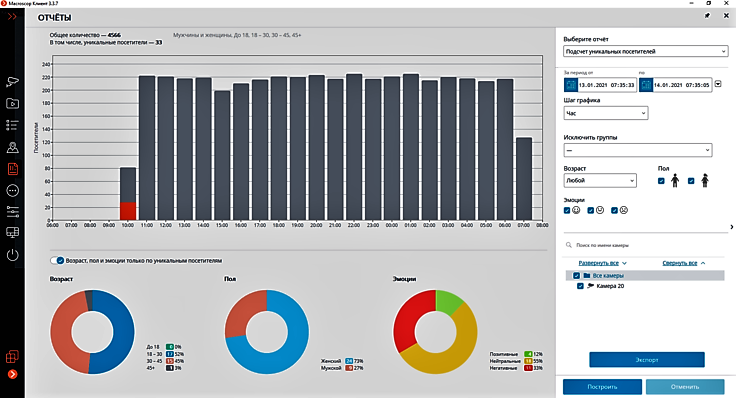Viewport: 736px width, 398px height.
Task: Uncheck the Камера 20 checkbox
Action: [x=580, y=286]
